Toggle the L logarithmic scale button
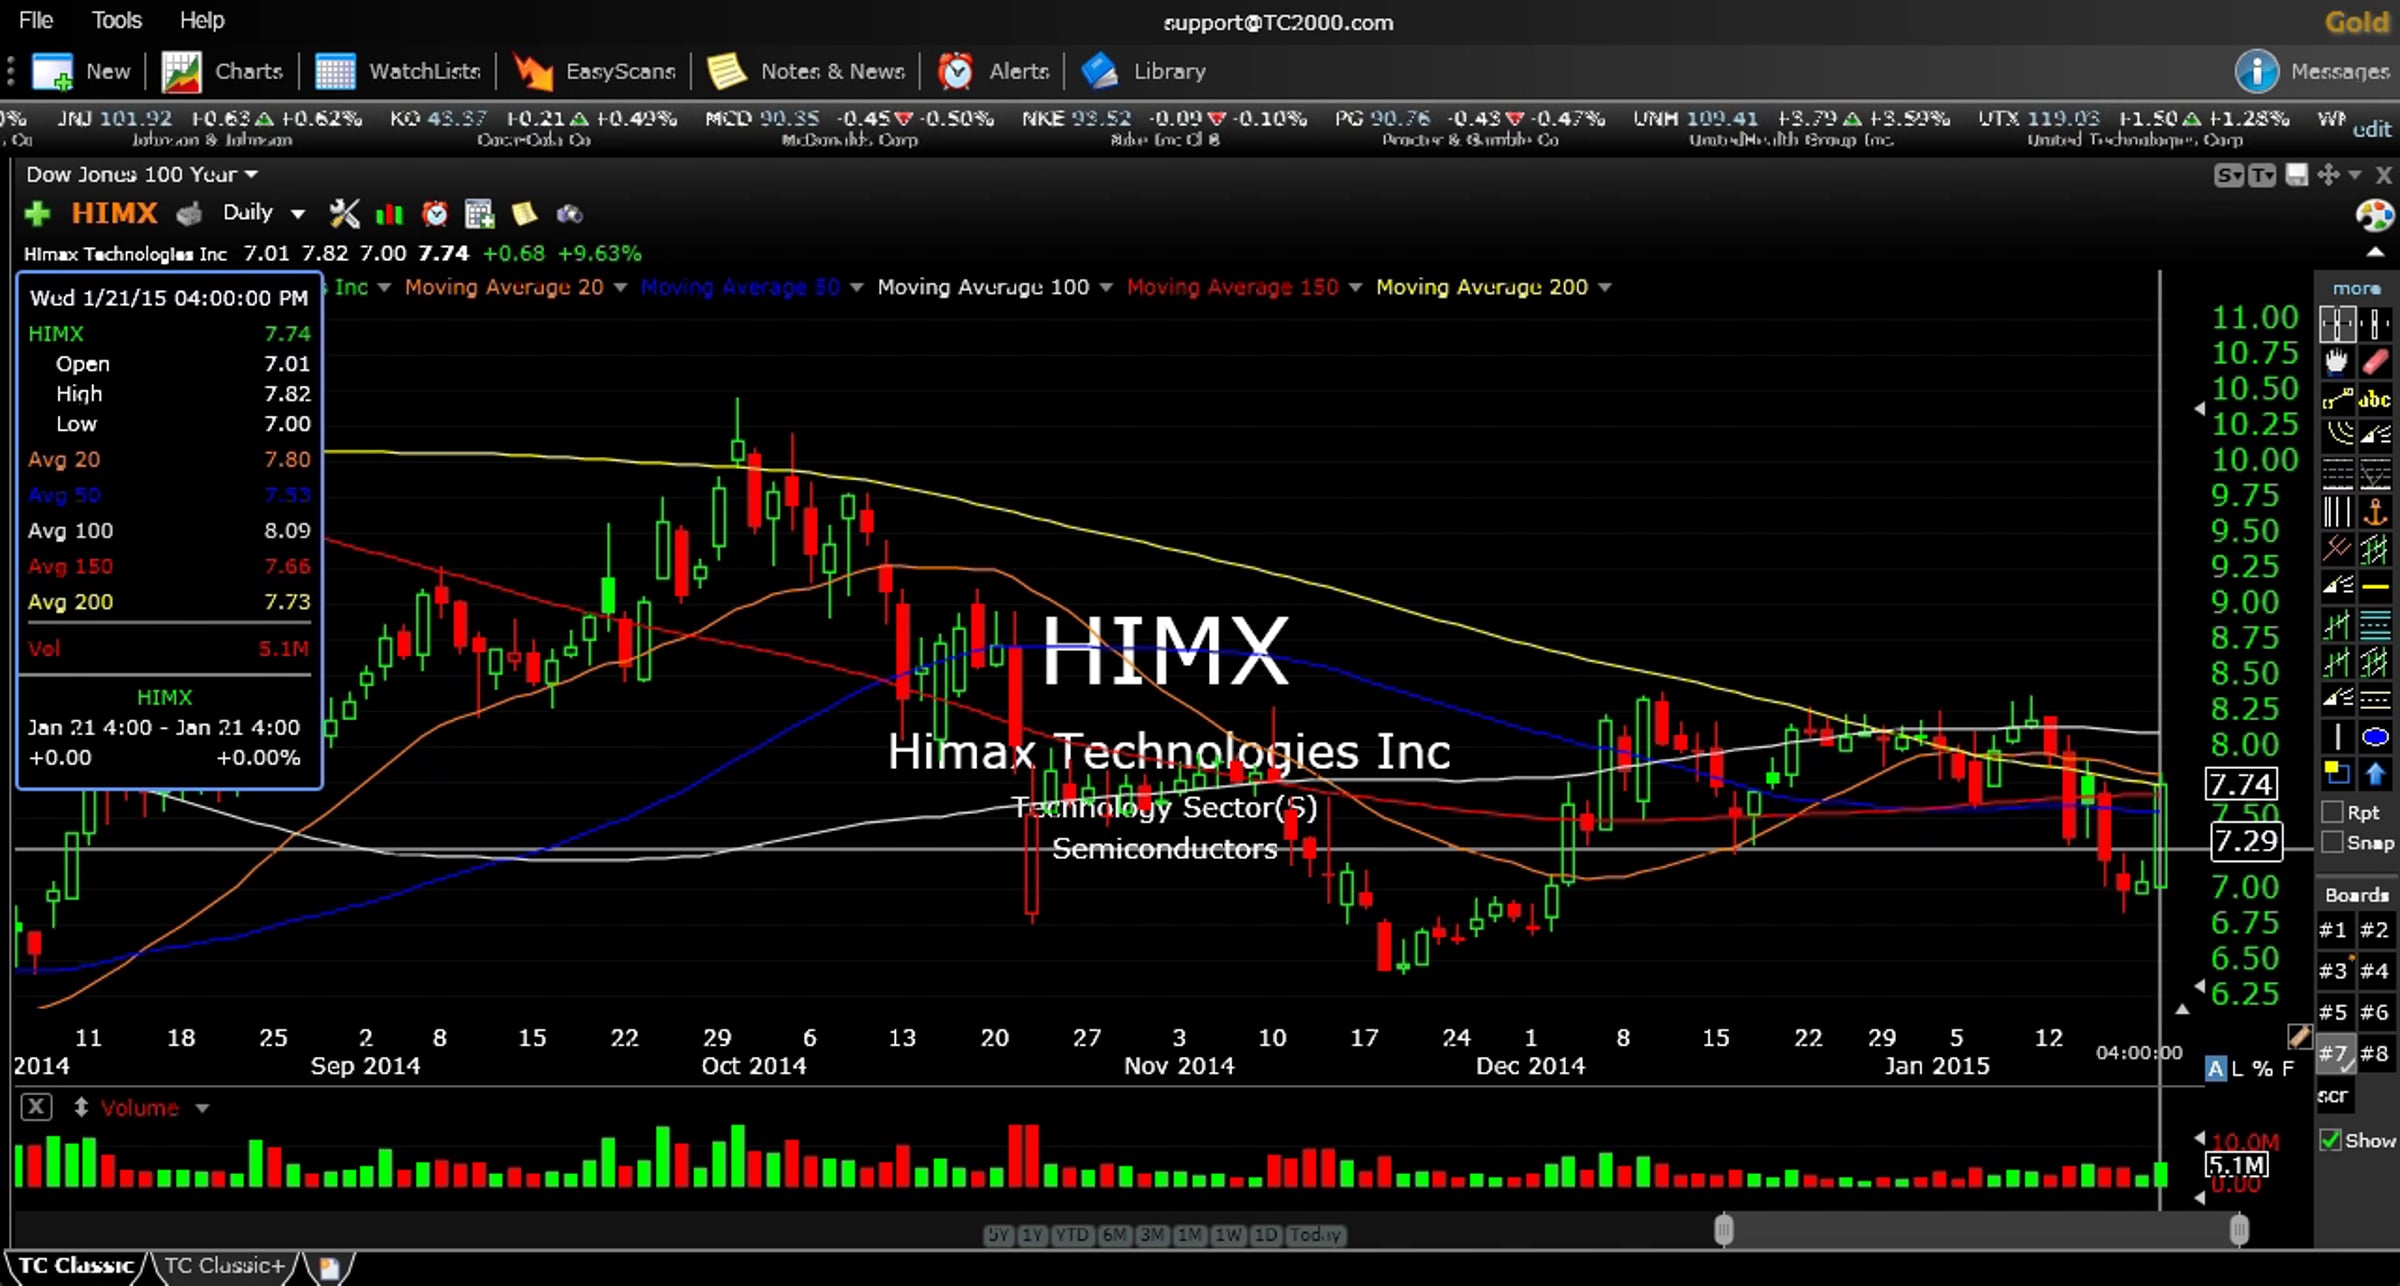2400x1286 pixels. [x=2237, y=1068]
